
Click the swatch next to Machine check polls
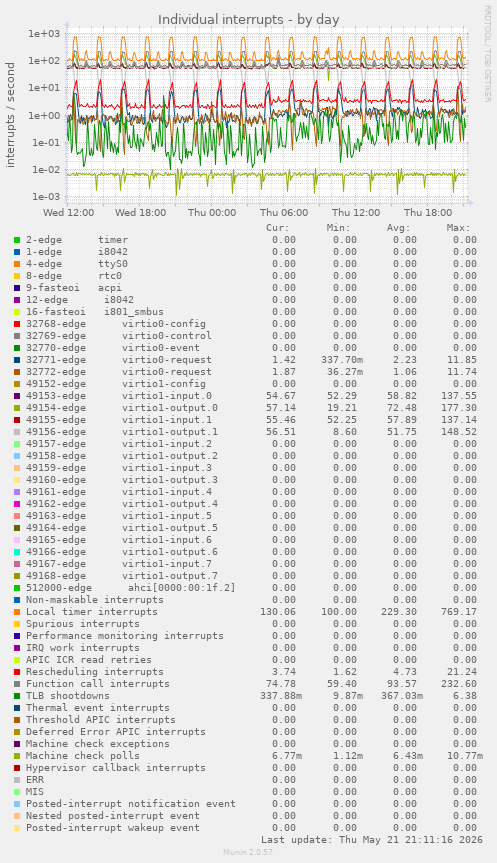click(17, 756)
